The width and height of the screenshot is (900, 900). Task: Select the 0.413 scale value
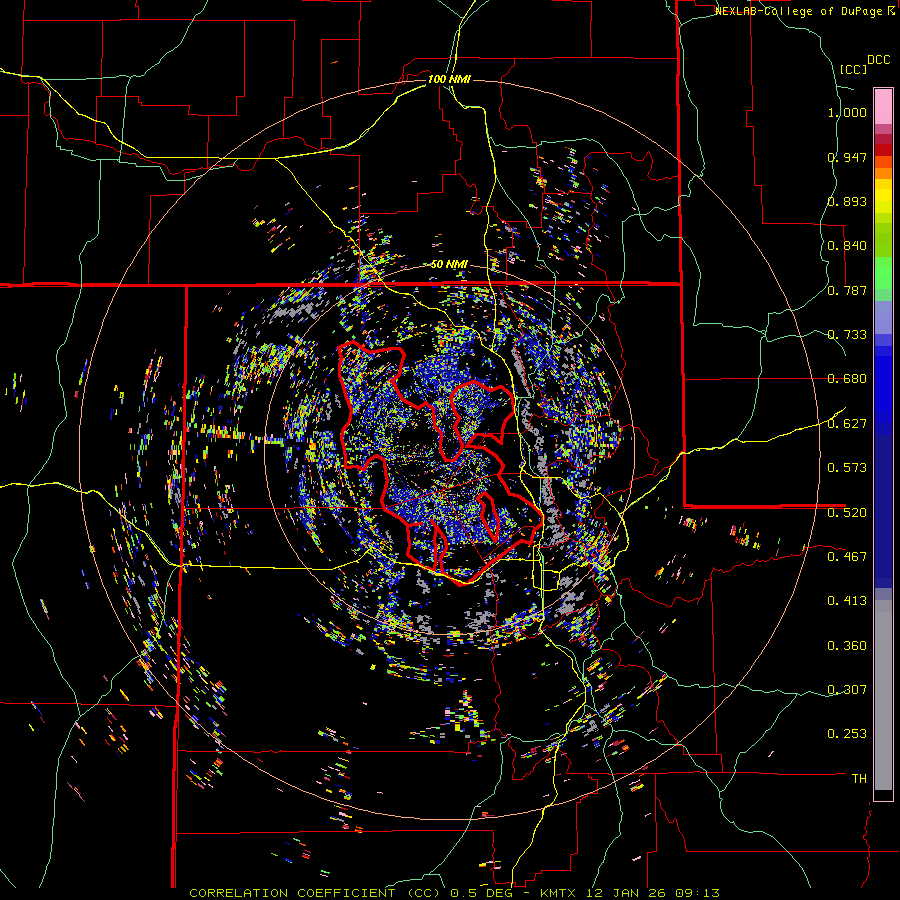[x=847, y=601]
